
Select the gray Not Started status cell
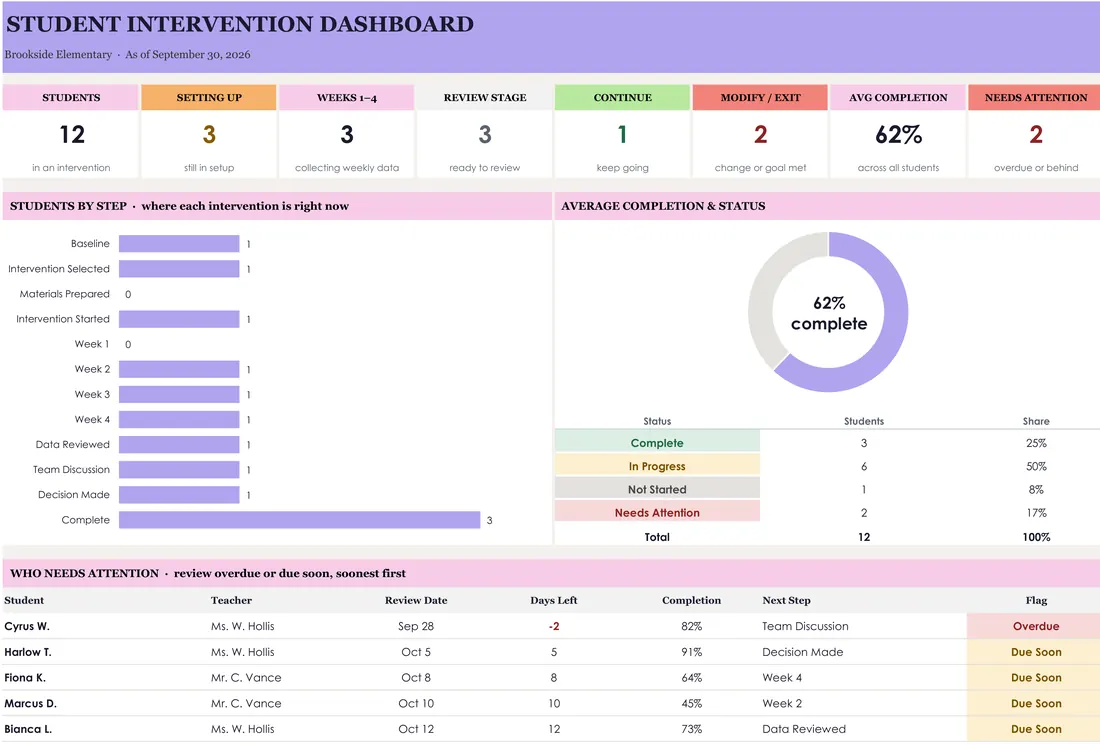[657, 489]
